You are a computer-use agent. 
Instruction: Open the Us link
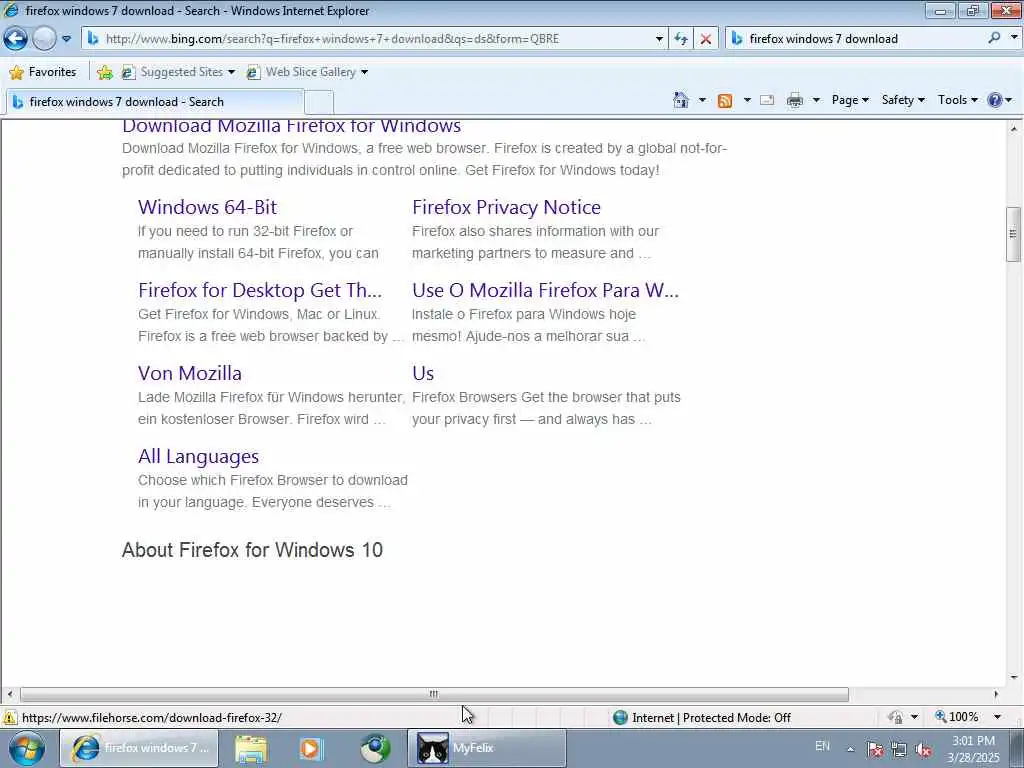tap(423, 373)
